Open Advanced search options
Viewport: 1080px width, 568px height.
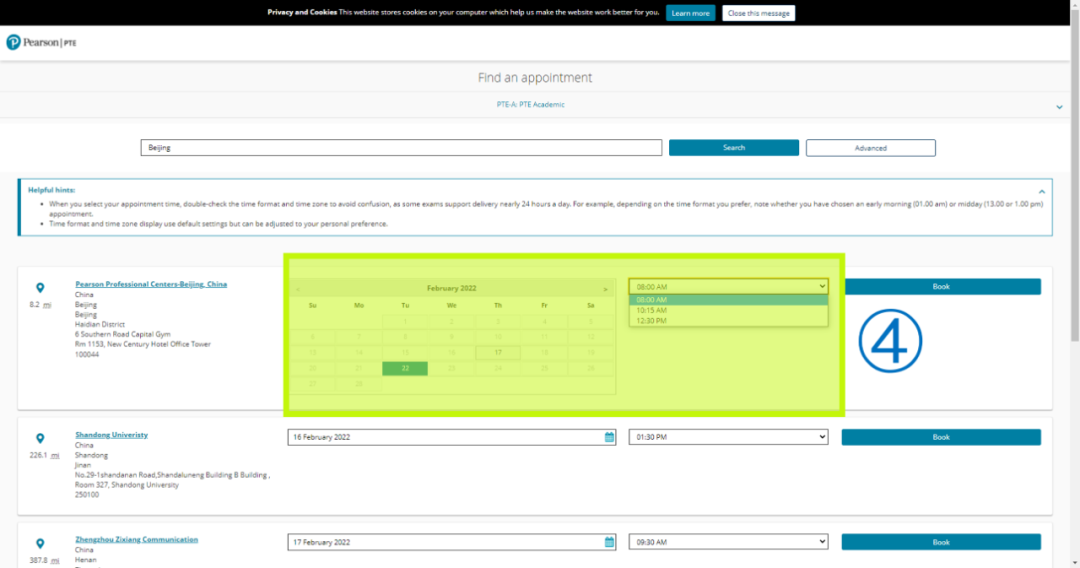[x=870, y=148]
